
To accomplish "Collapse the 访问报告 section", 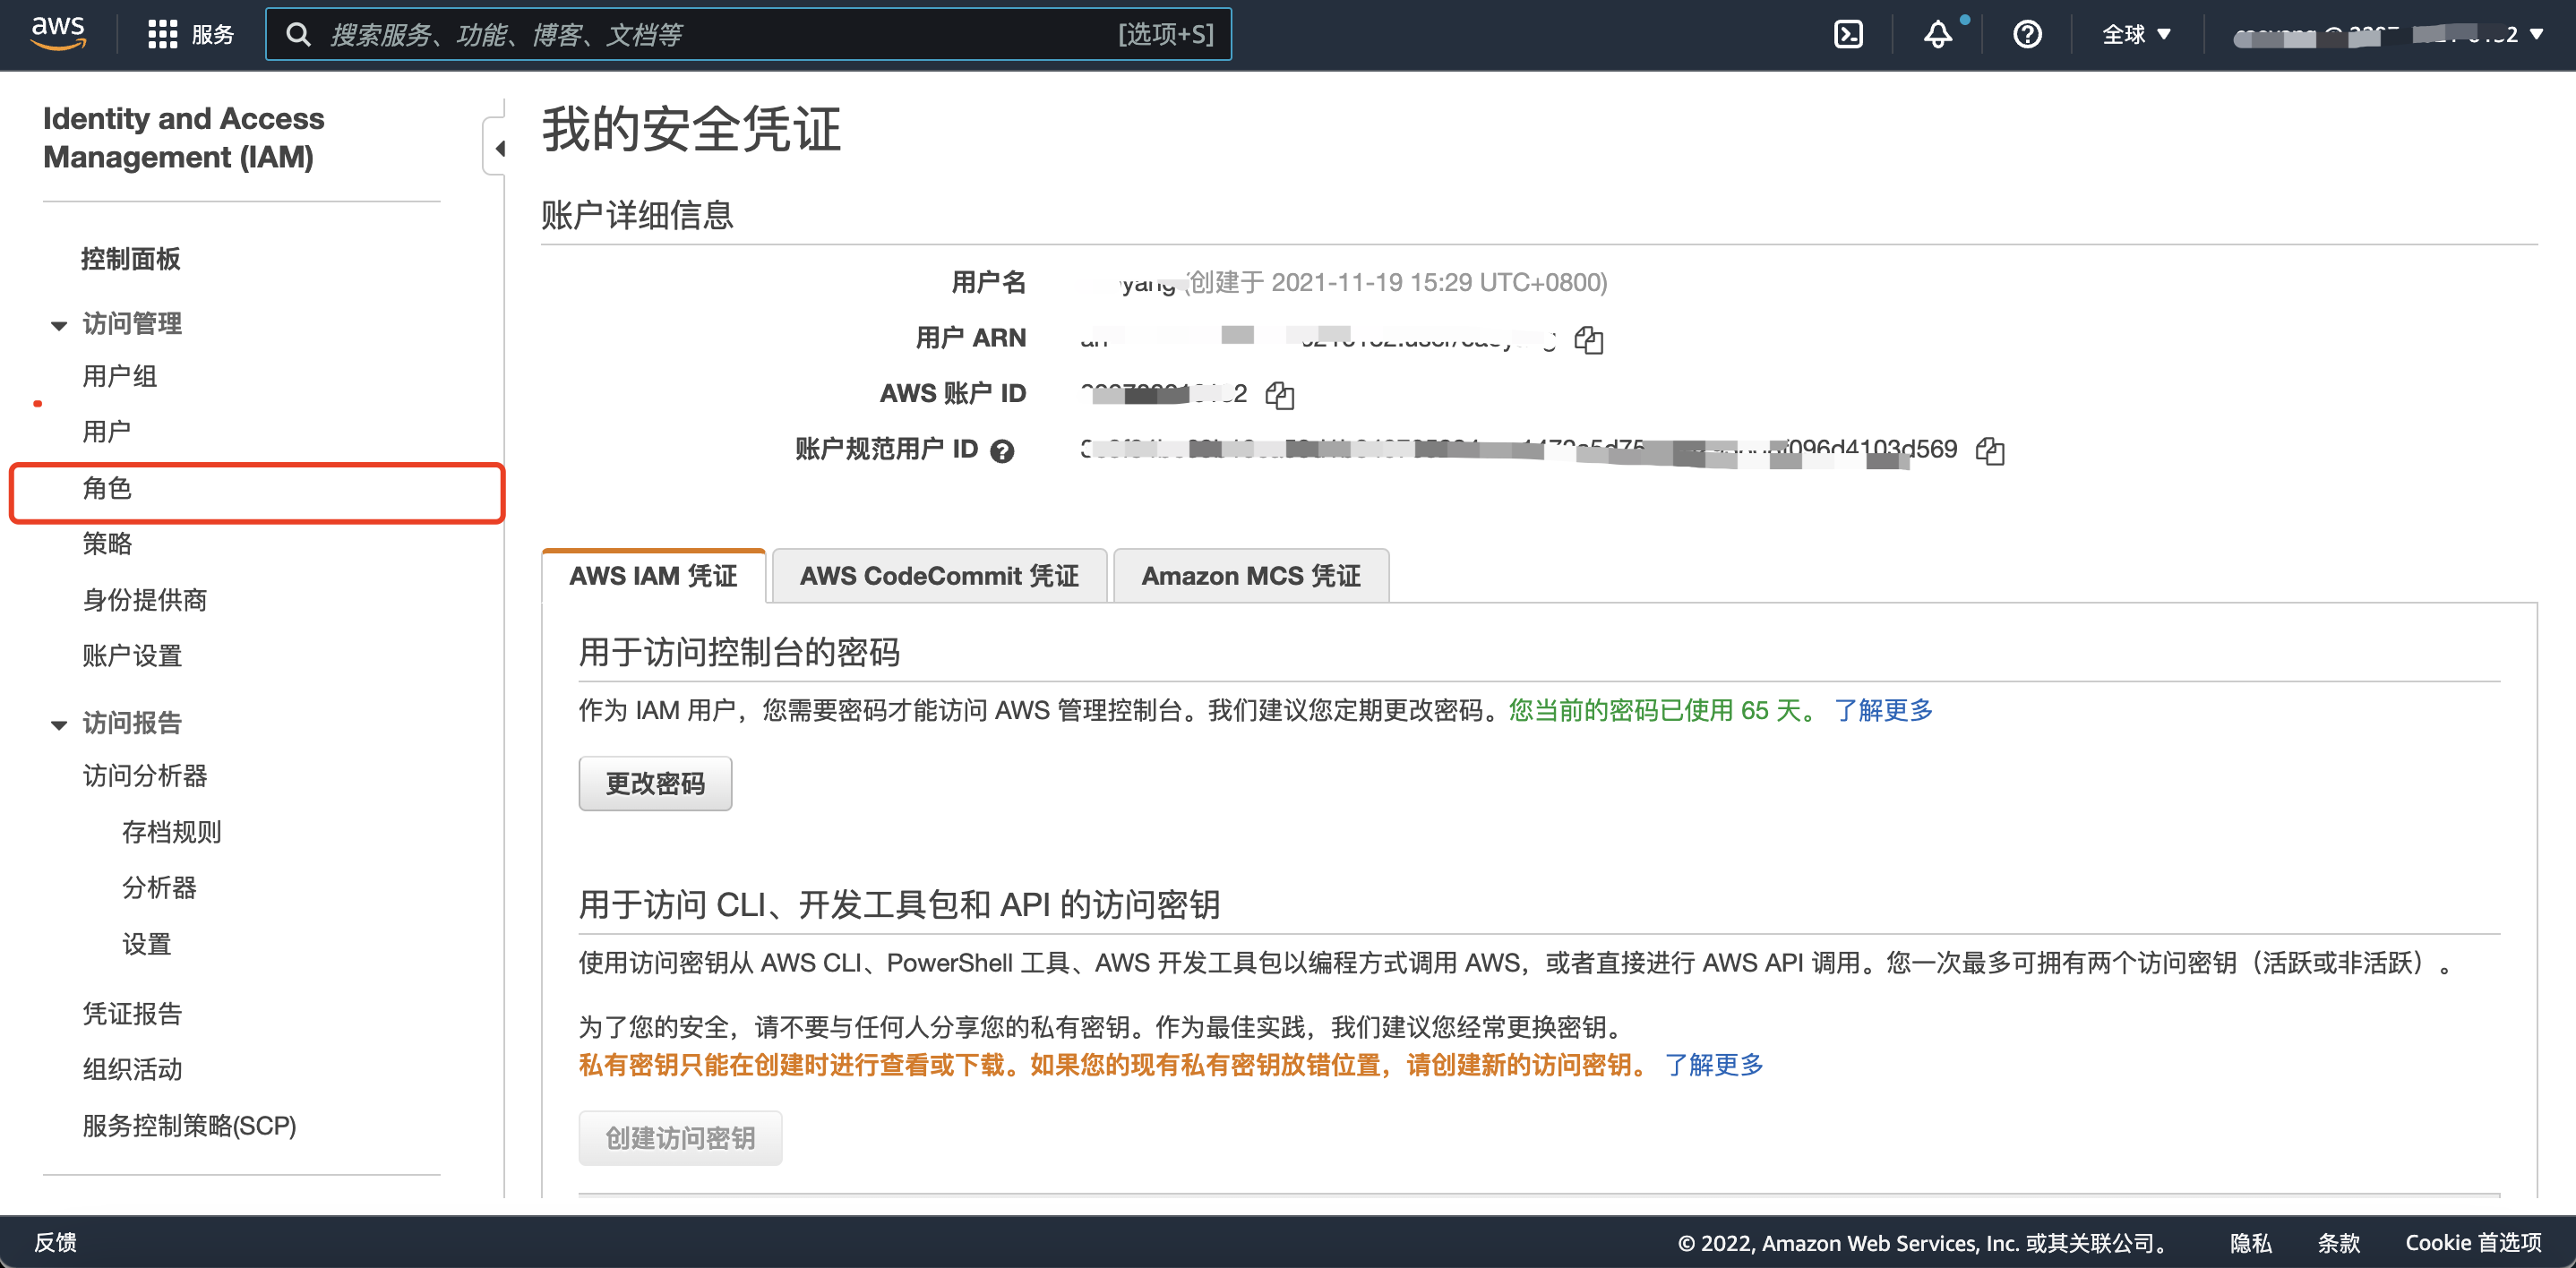I will point(59,724).
